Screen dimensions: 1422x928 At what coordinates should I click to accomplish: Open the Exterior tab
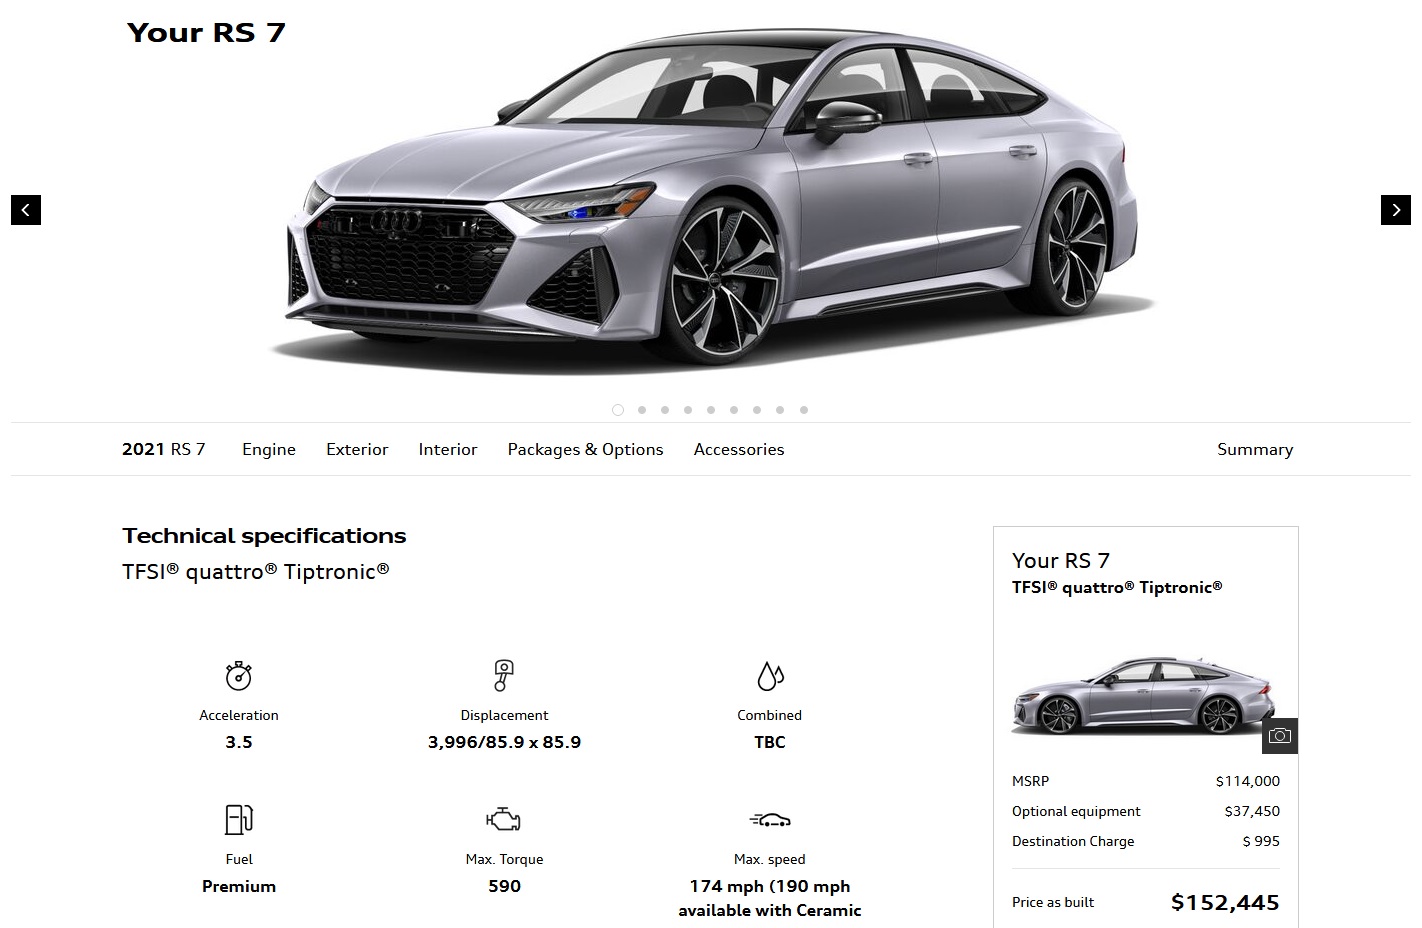pos(357,449)
